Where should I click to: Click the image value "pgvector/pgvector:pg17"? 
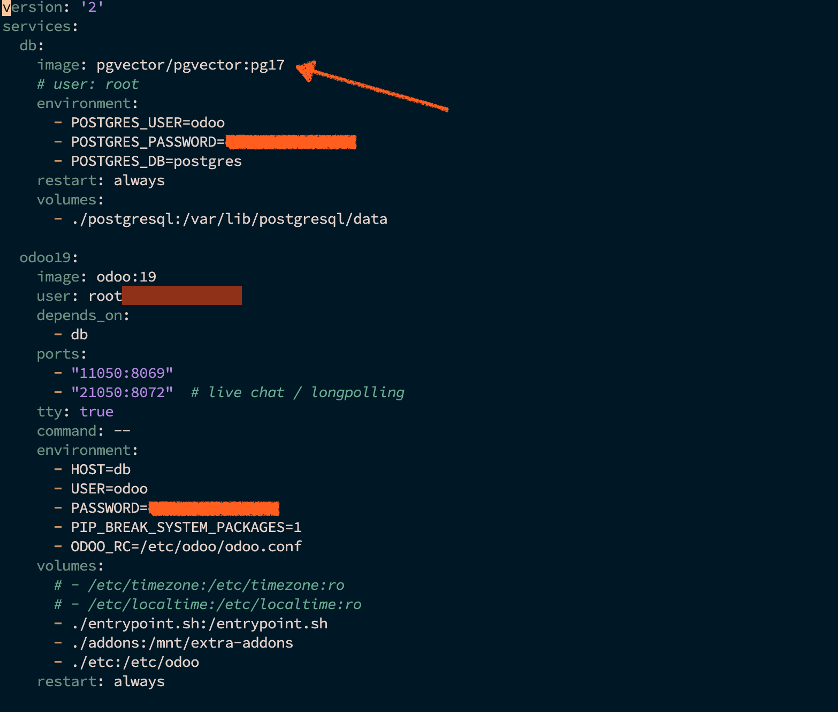(190, 65)
